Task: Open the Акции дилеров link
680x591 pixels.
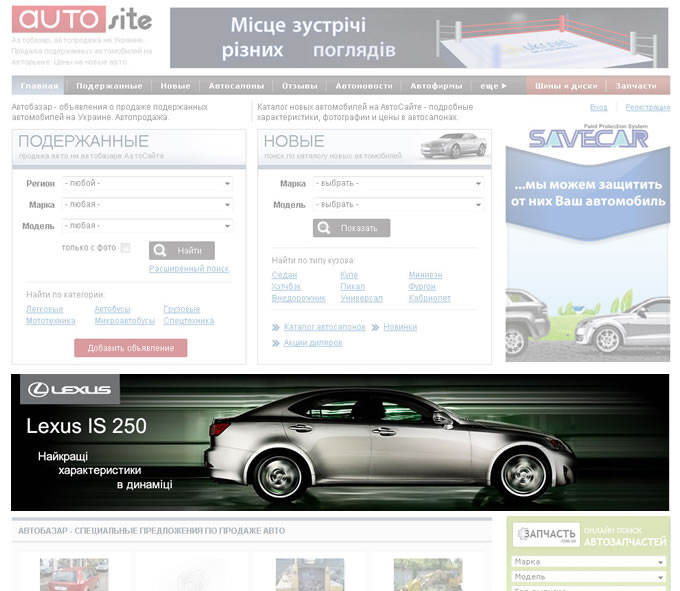Action: 313,343
